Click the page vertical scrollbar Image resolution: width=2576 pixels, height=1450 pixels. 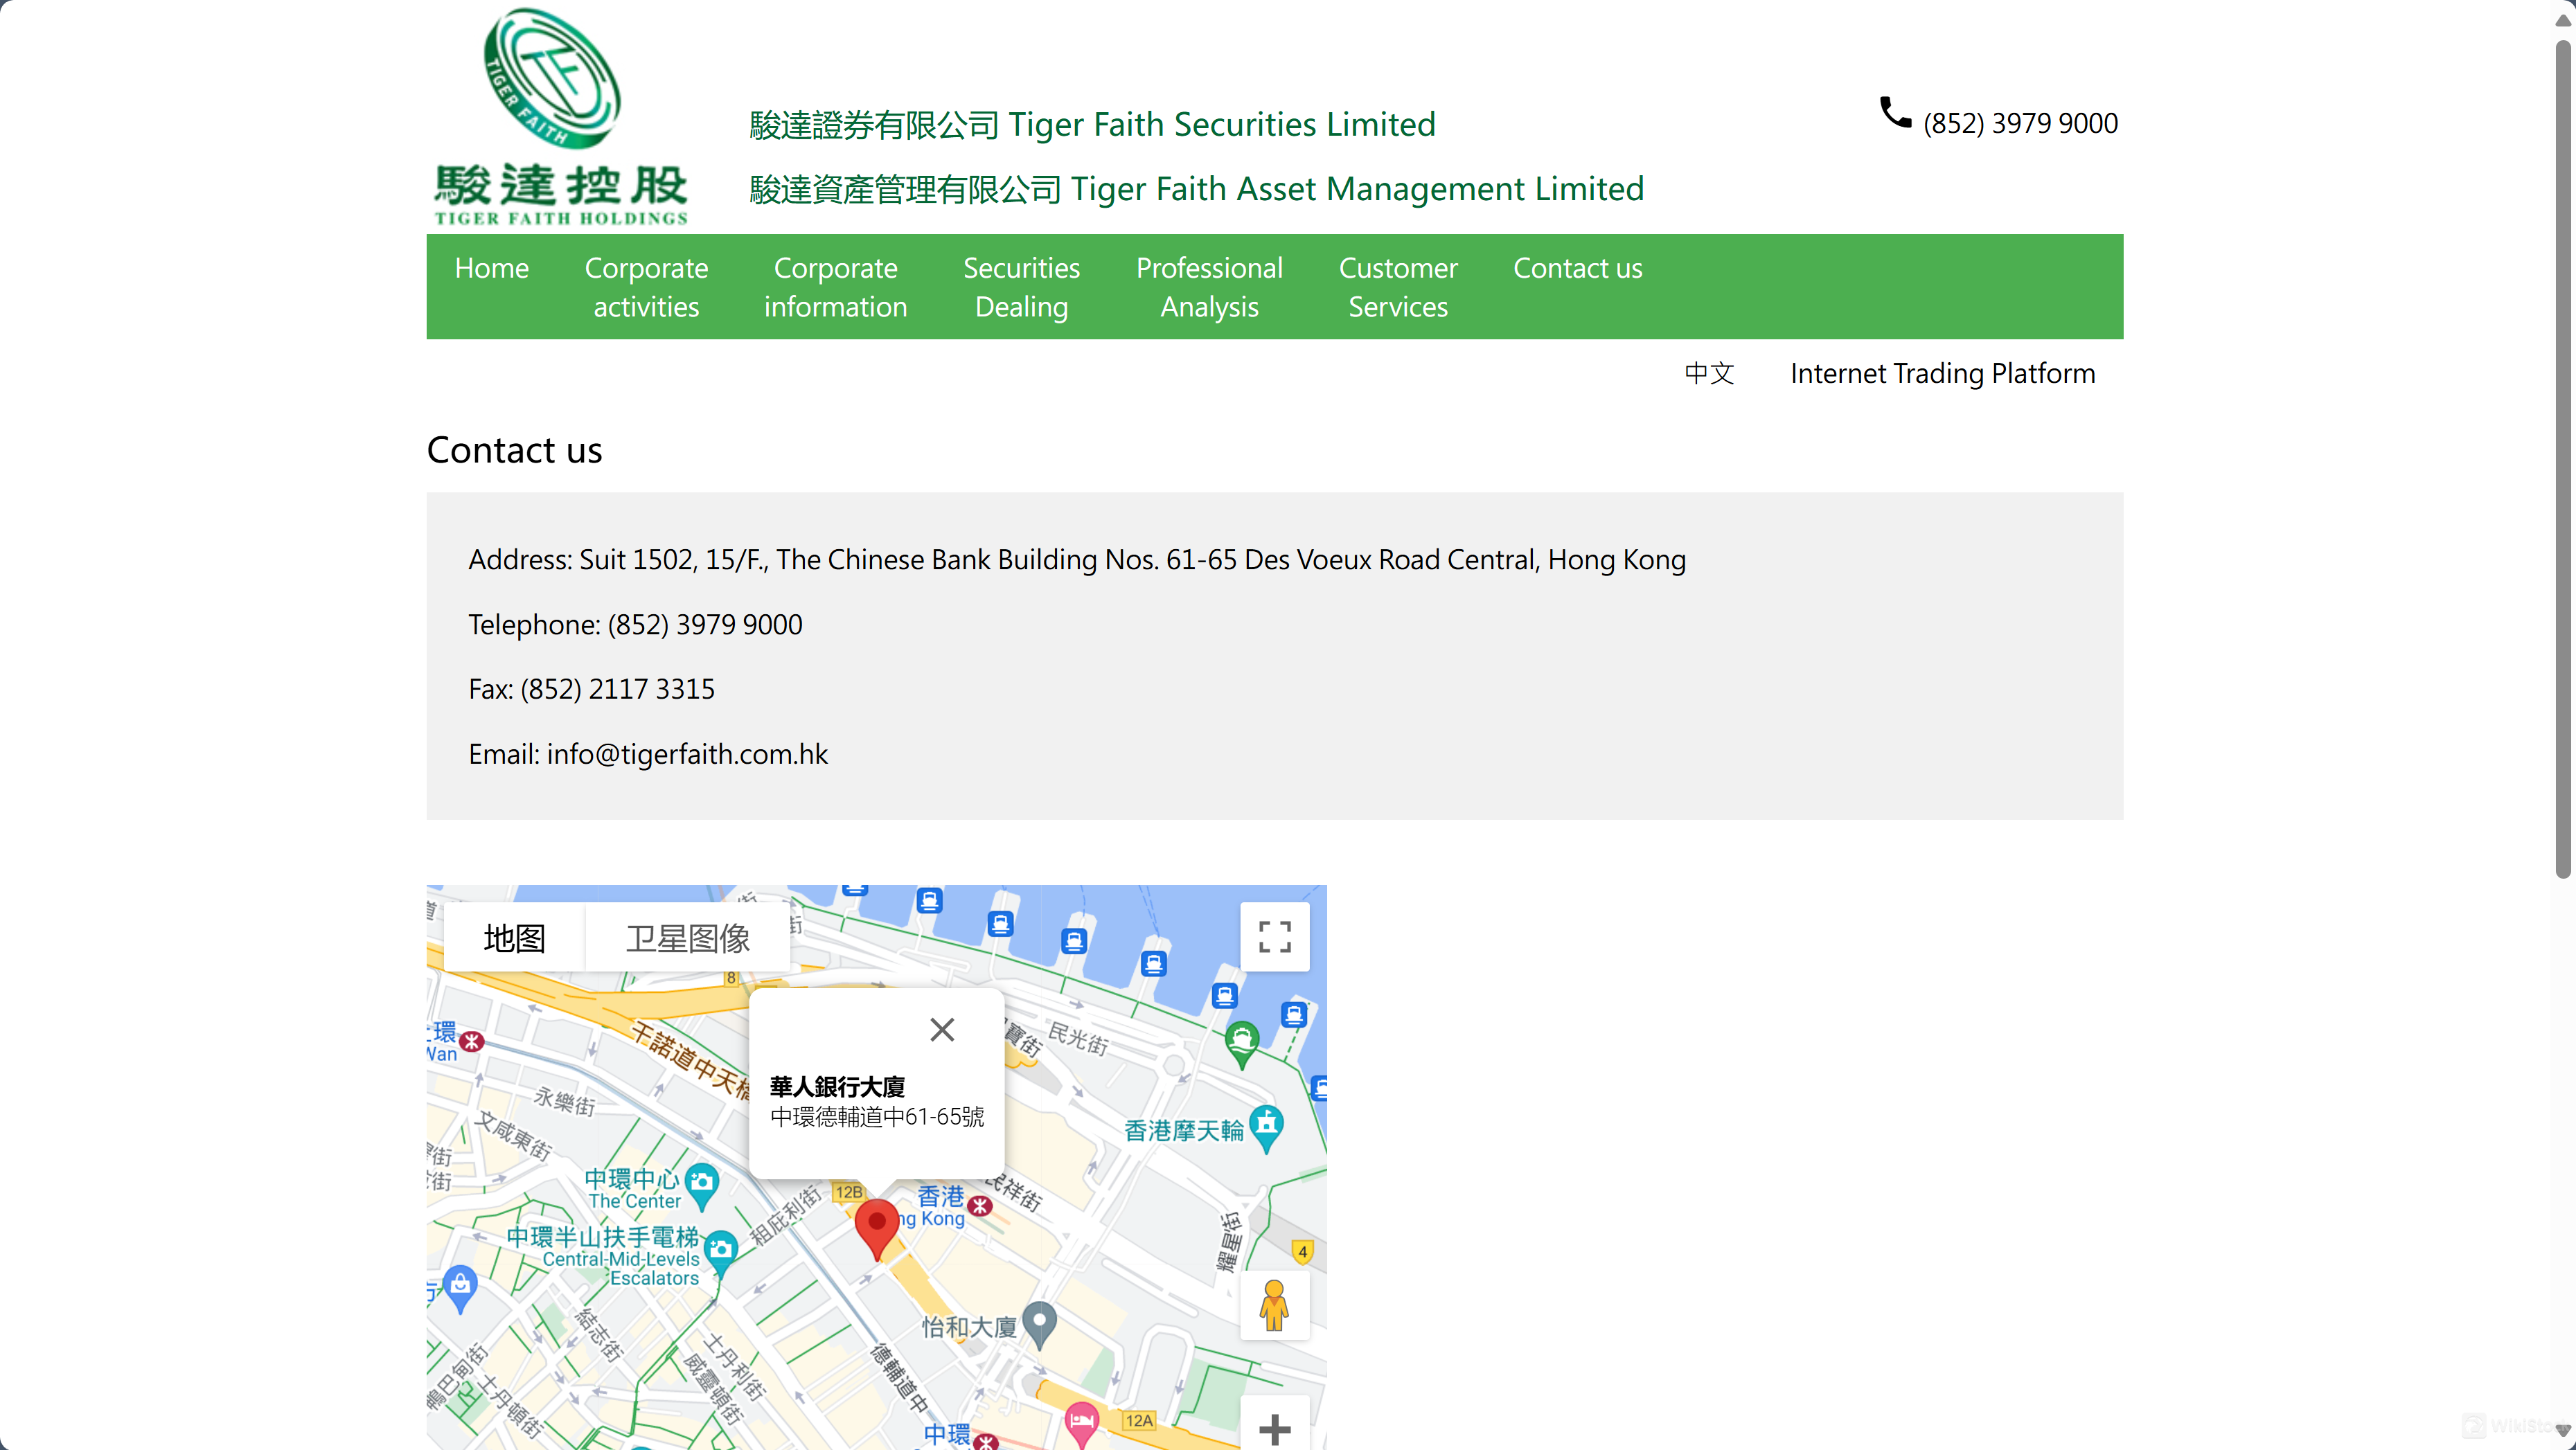coord(2562,460)
